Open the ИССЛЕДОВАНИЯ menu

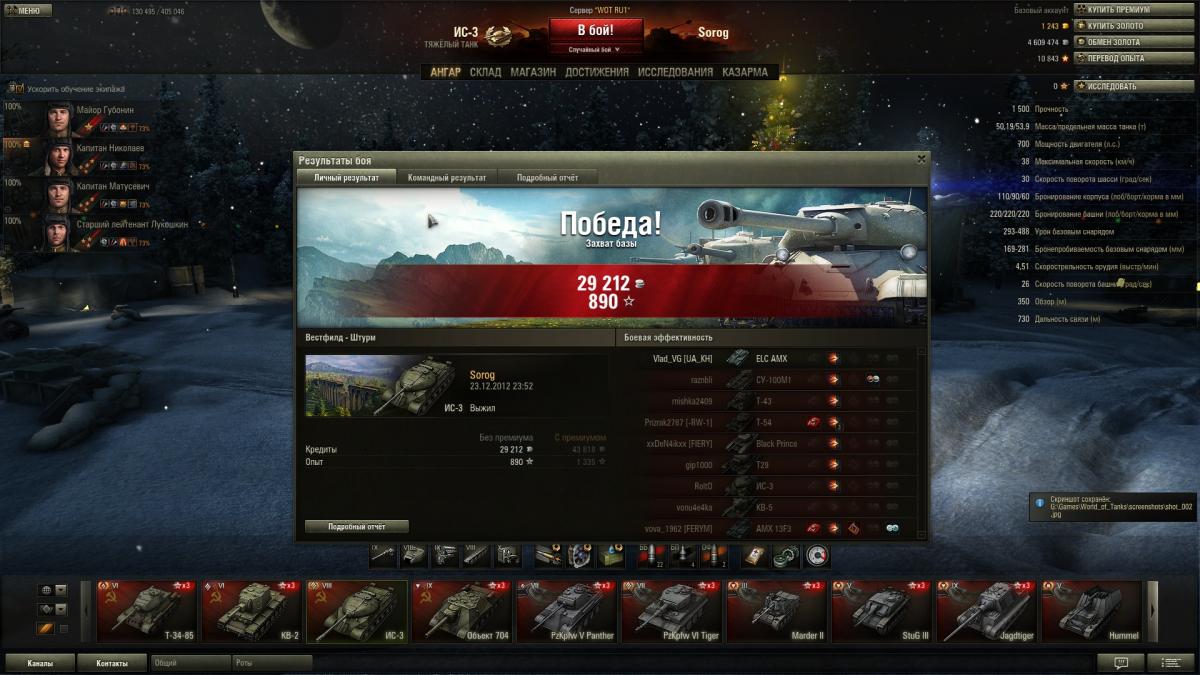pyautogui.click(x=676, y=72)
